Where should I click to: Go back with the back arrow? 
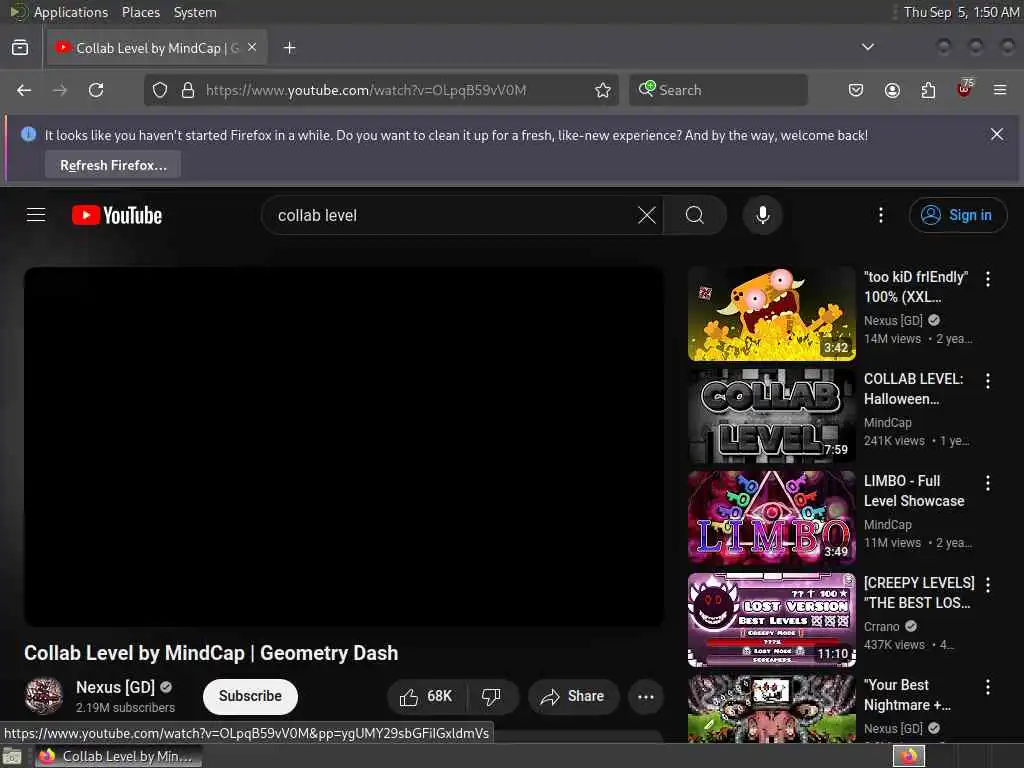pyautogui.click(x=24, y=90)
